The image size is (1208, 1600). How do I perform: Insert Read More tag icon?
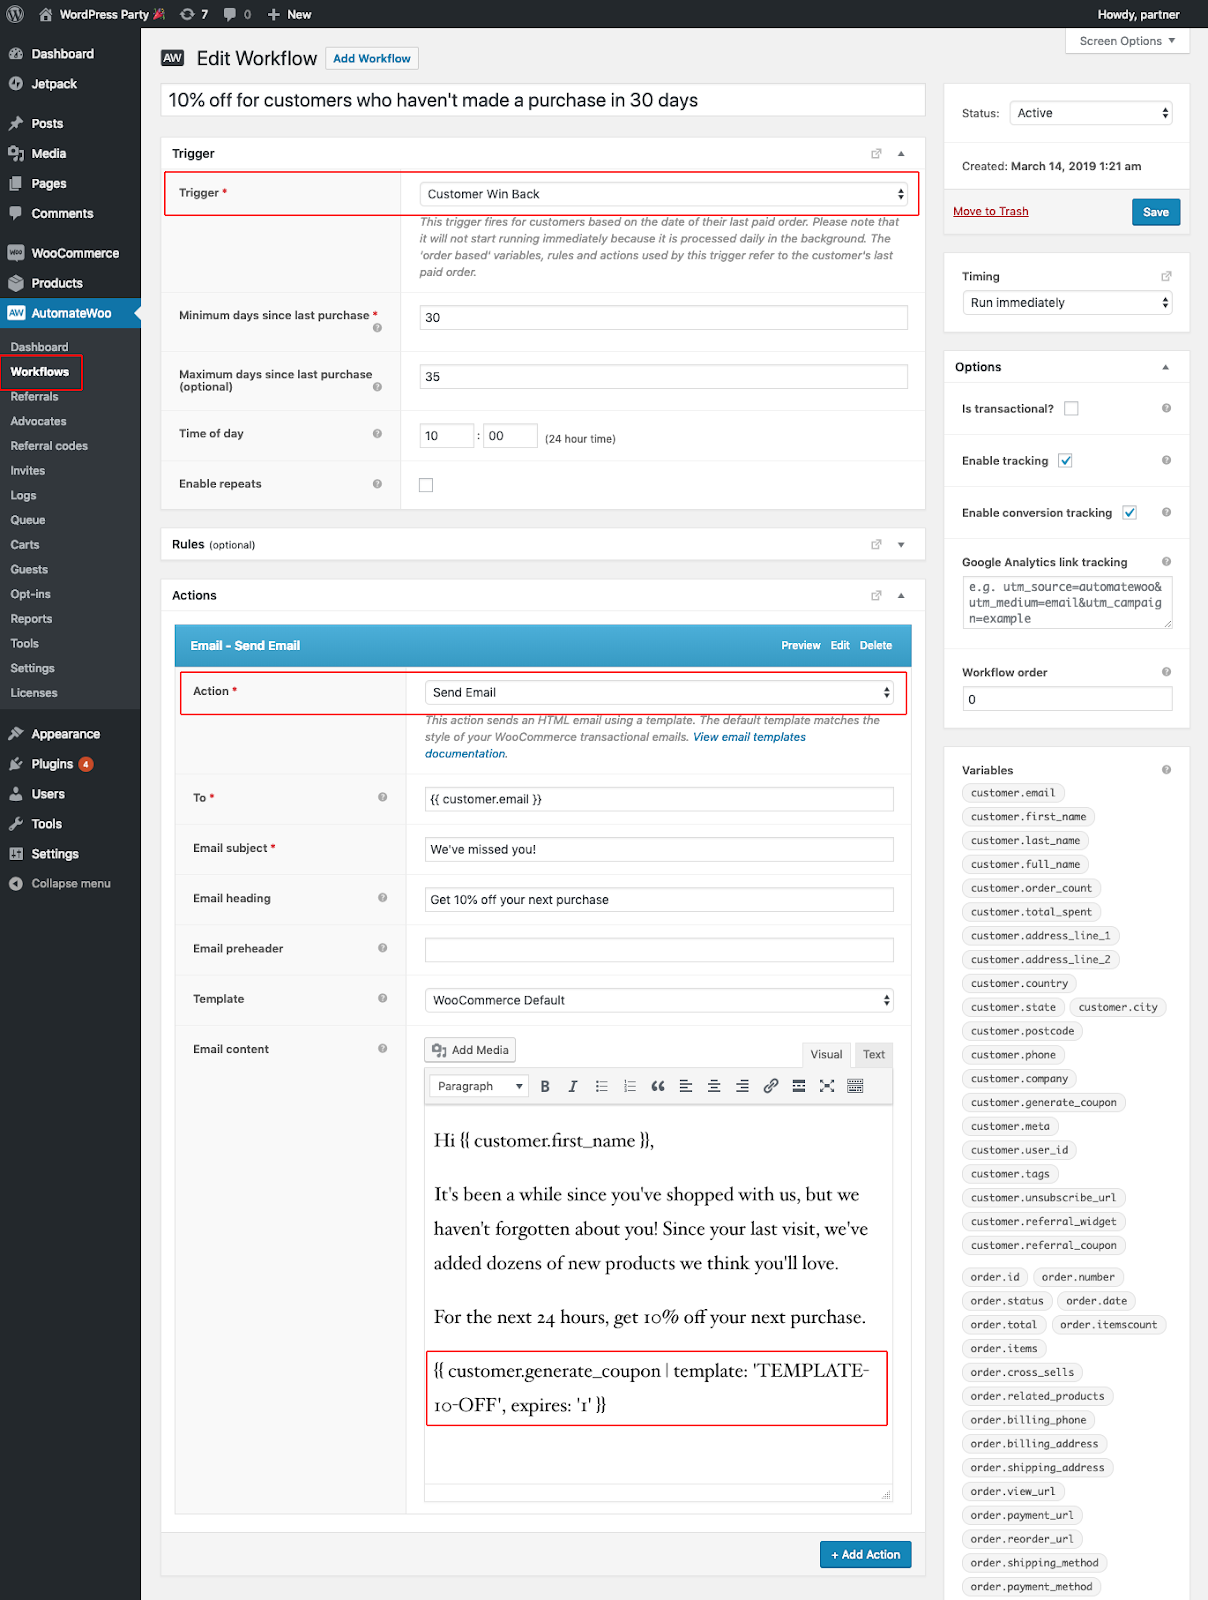799,1086
